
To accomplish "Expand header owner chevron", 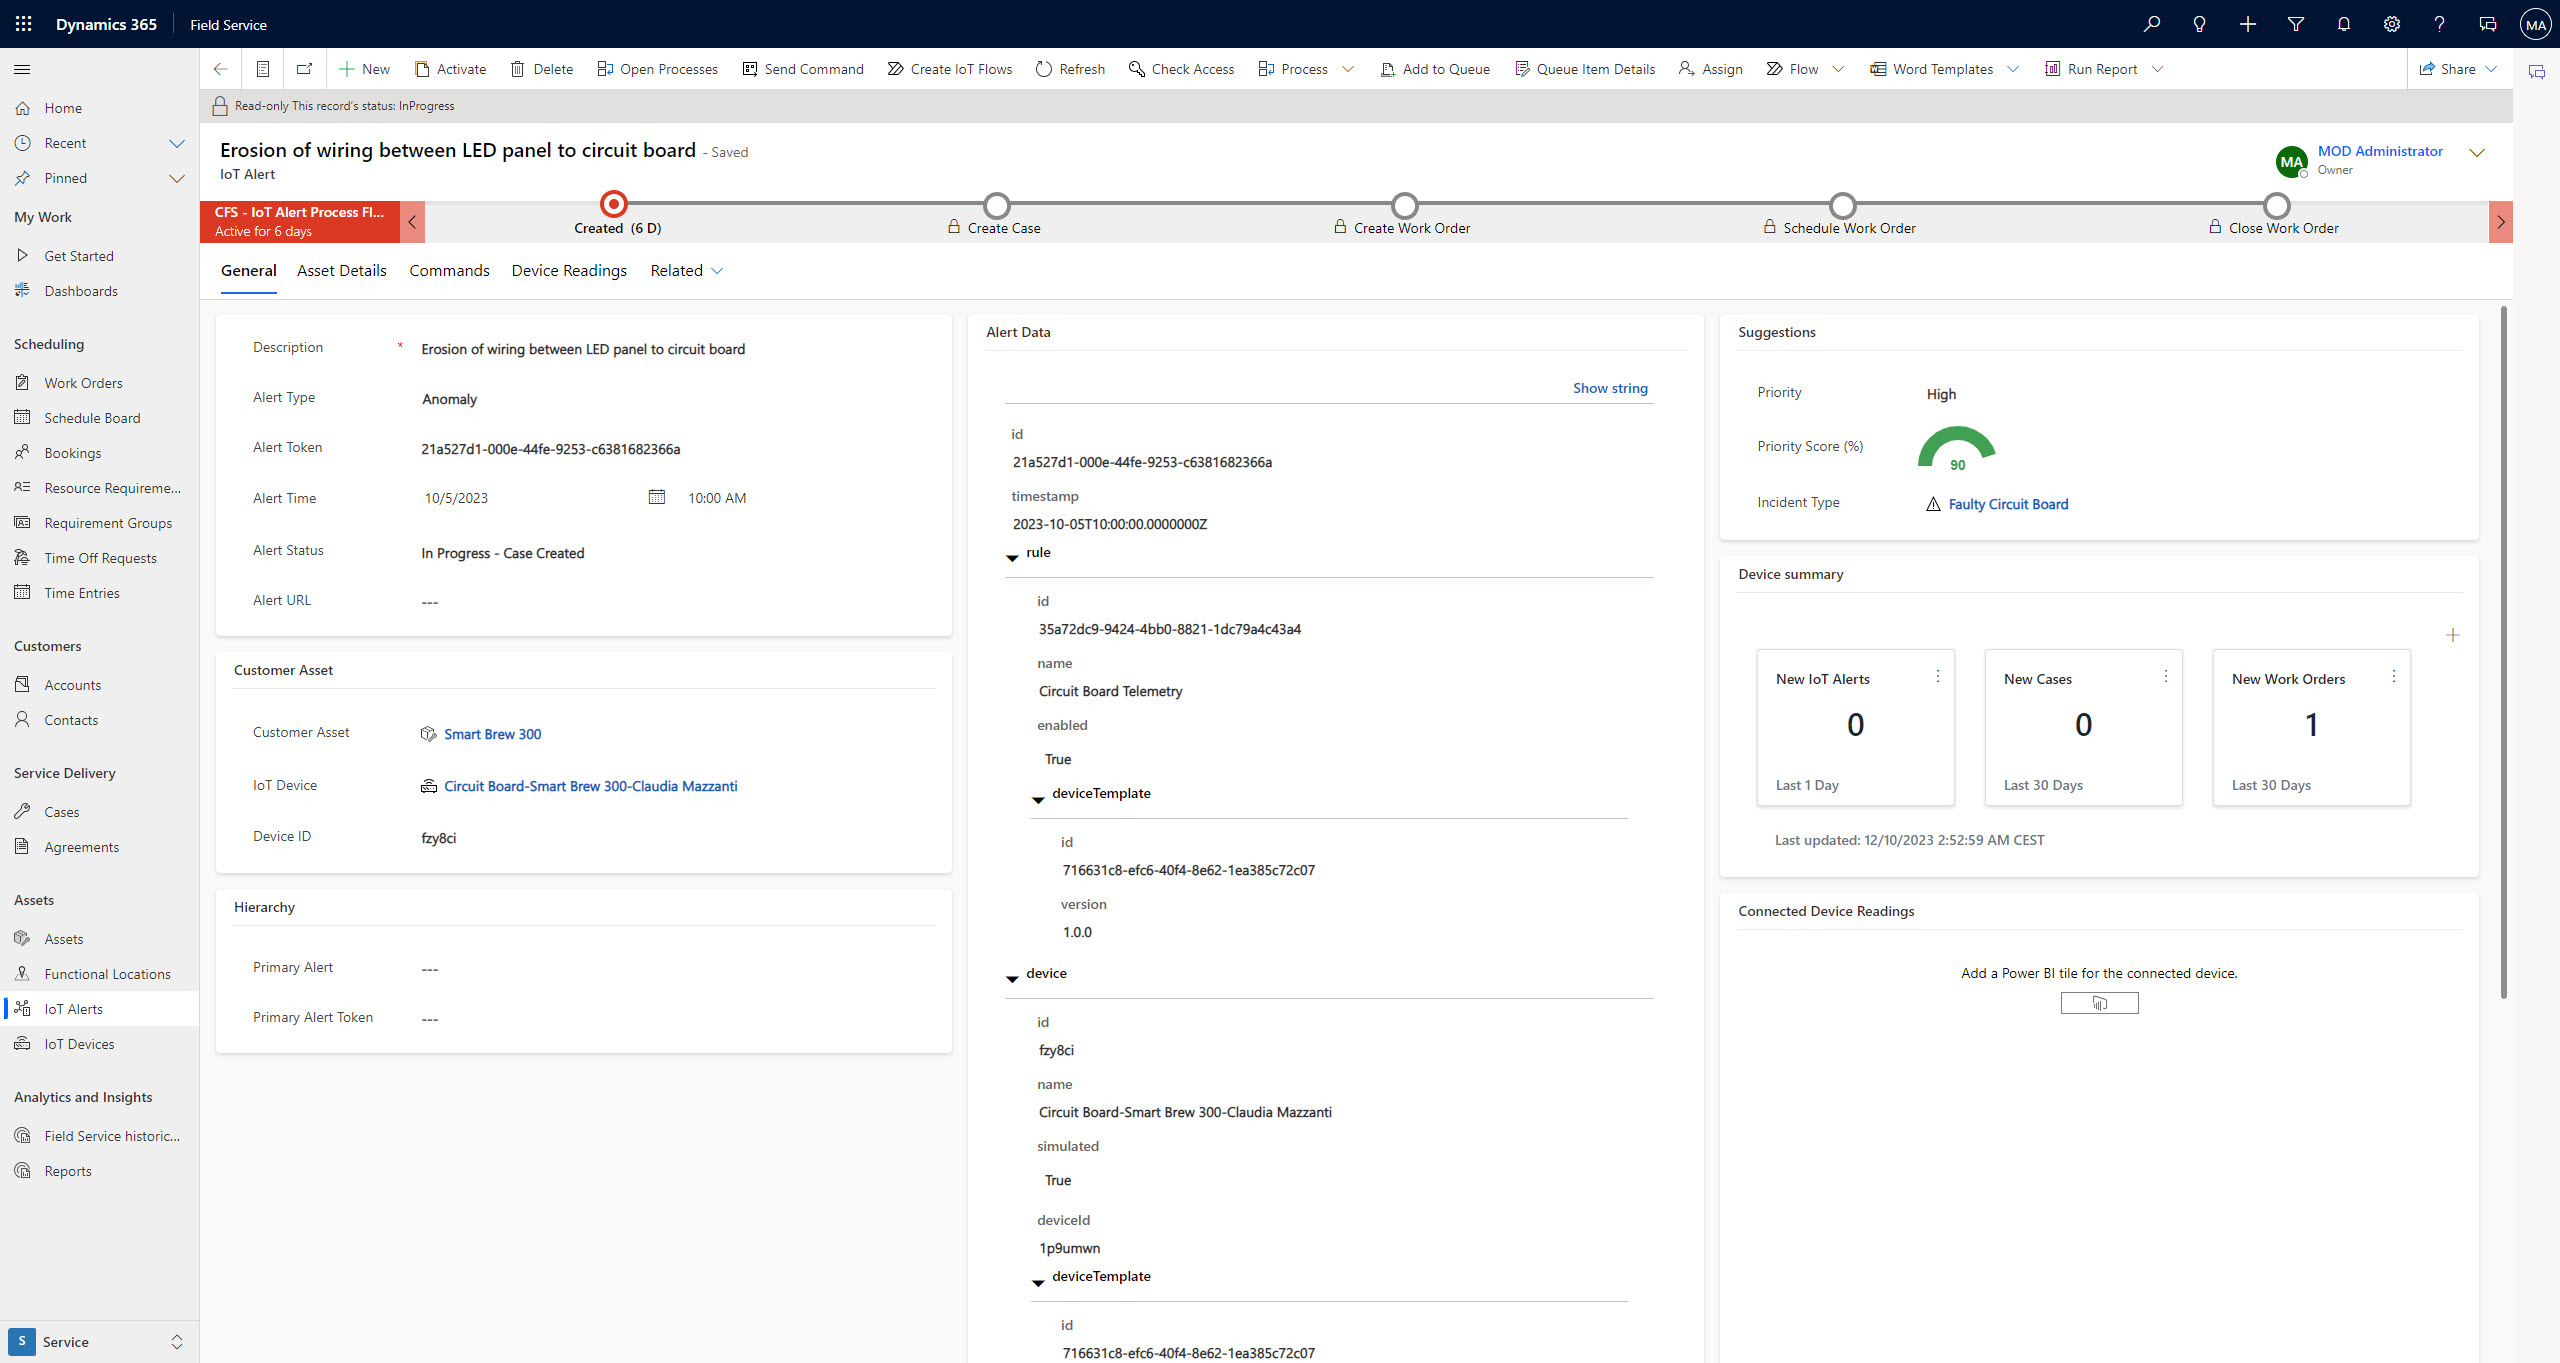I will click(2477, 153).
